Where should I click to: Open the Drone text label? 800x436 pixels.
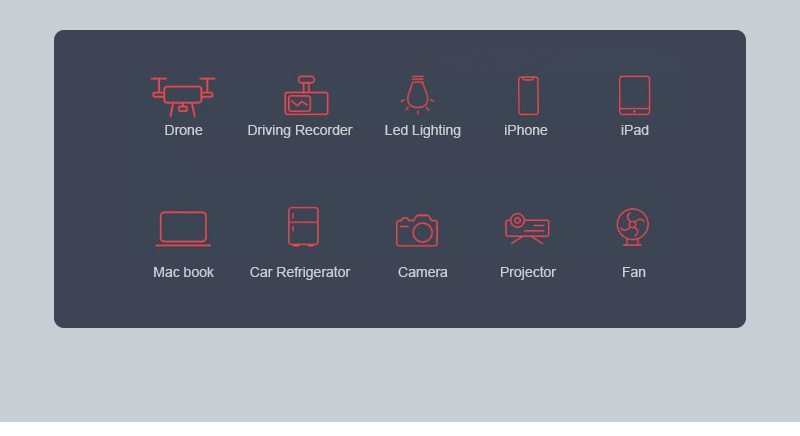[x=183, y=131]
